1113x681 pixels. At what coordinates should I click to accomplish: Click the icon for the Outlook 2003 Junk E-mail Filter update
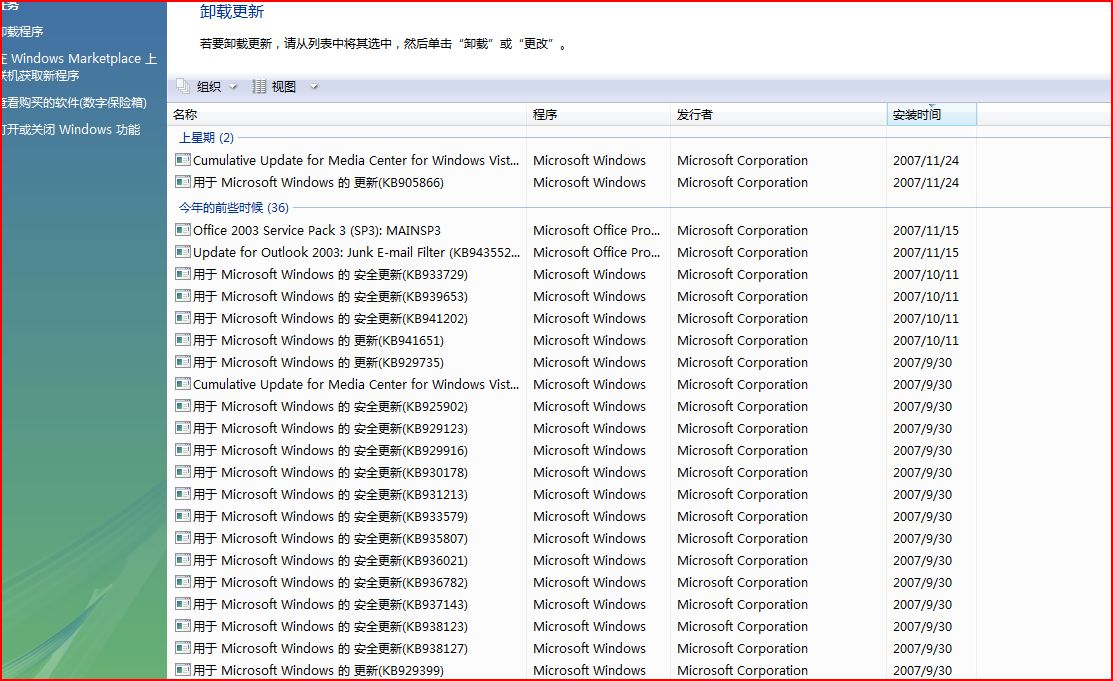[182, 252]
